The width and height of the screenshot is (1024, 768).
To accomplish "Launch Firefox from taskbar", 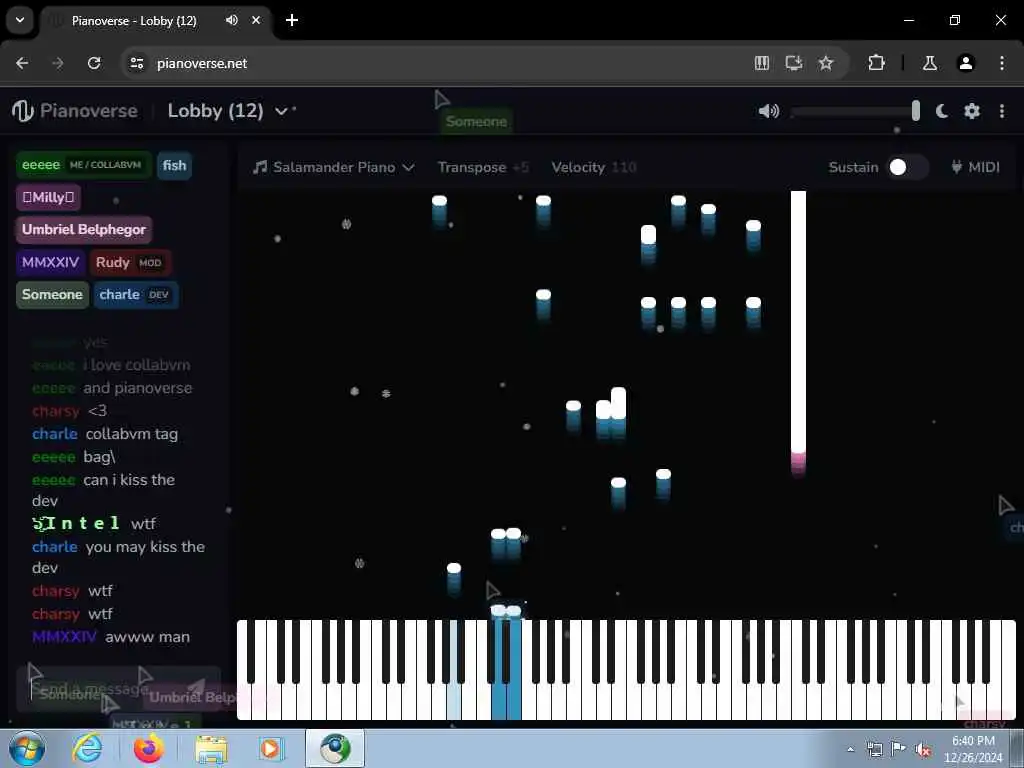I will click(x=149, y=748).
